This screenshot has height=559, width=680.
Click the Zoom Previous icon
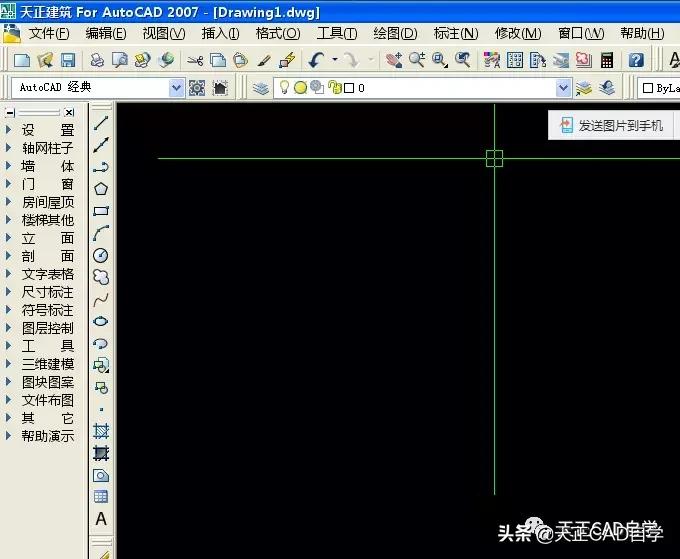(463, 60)
